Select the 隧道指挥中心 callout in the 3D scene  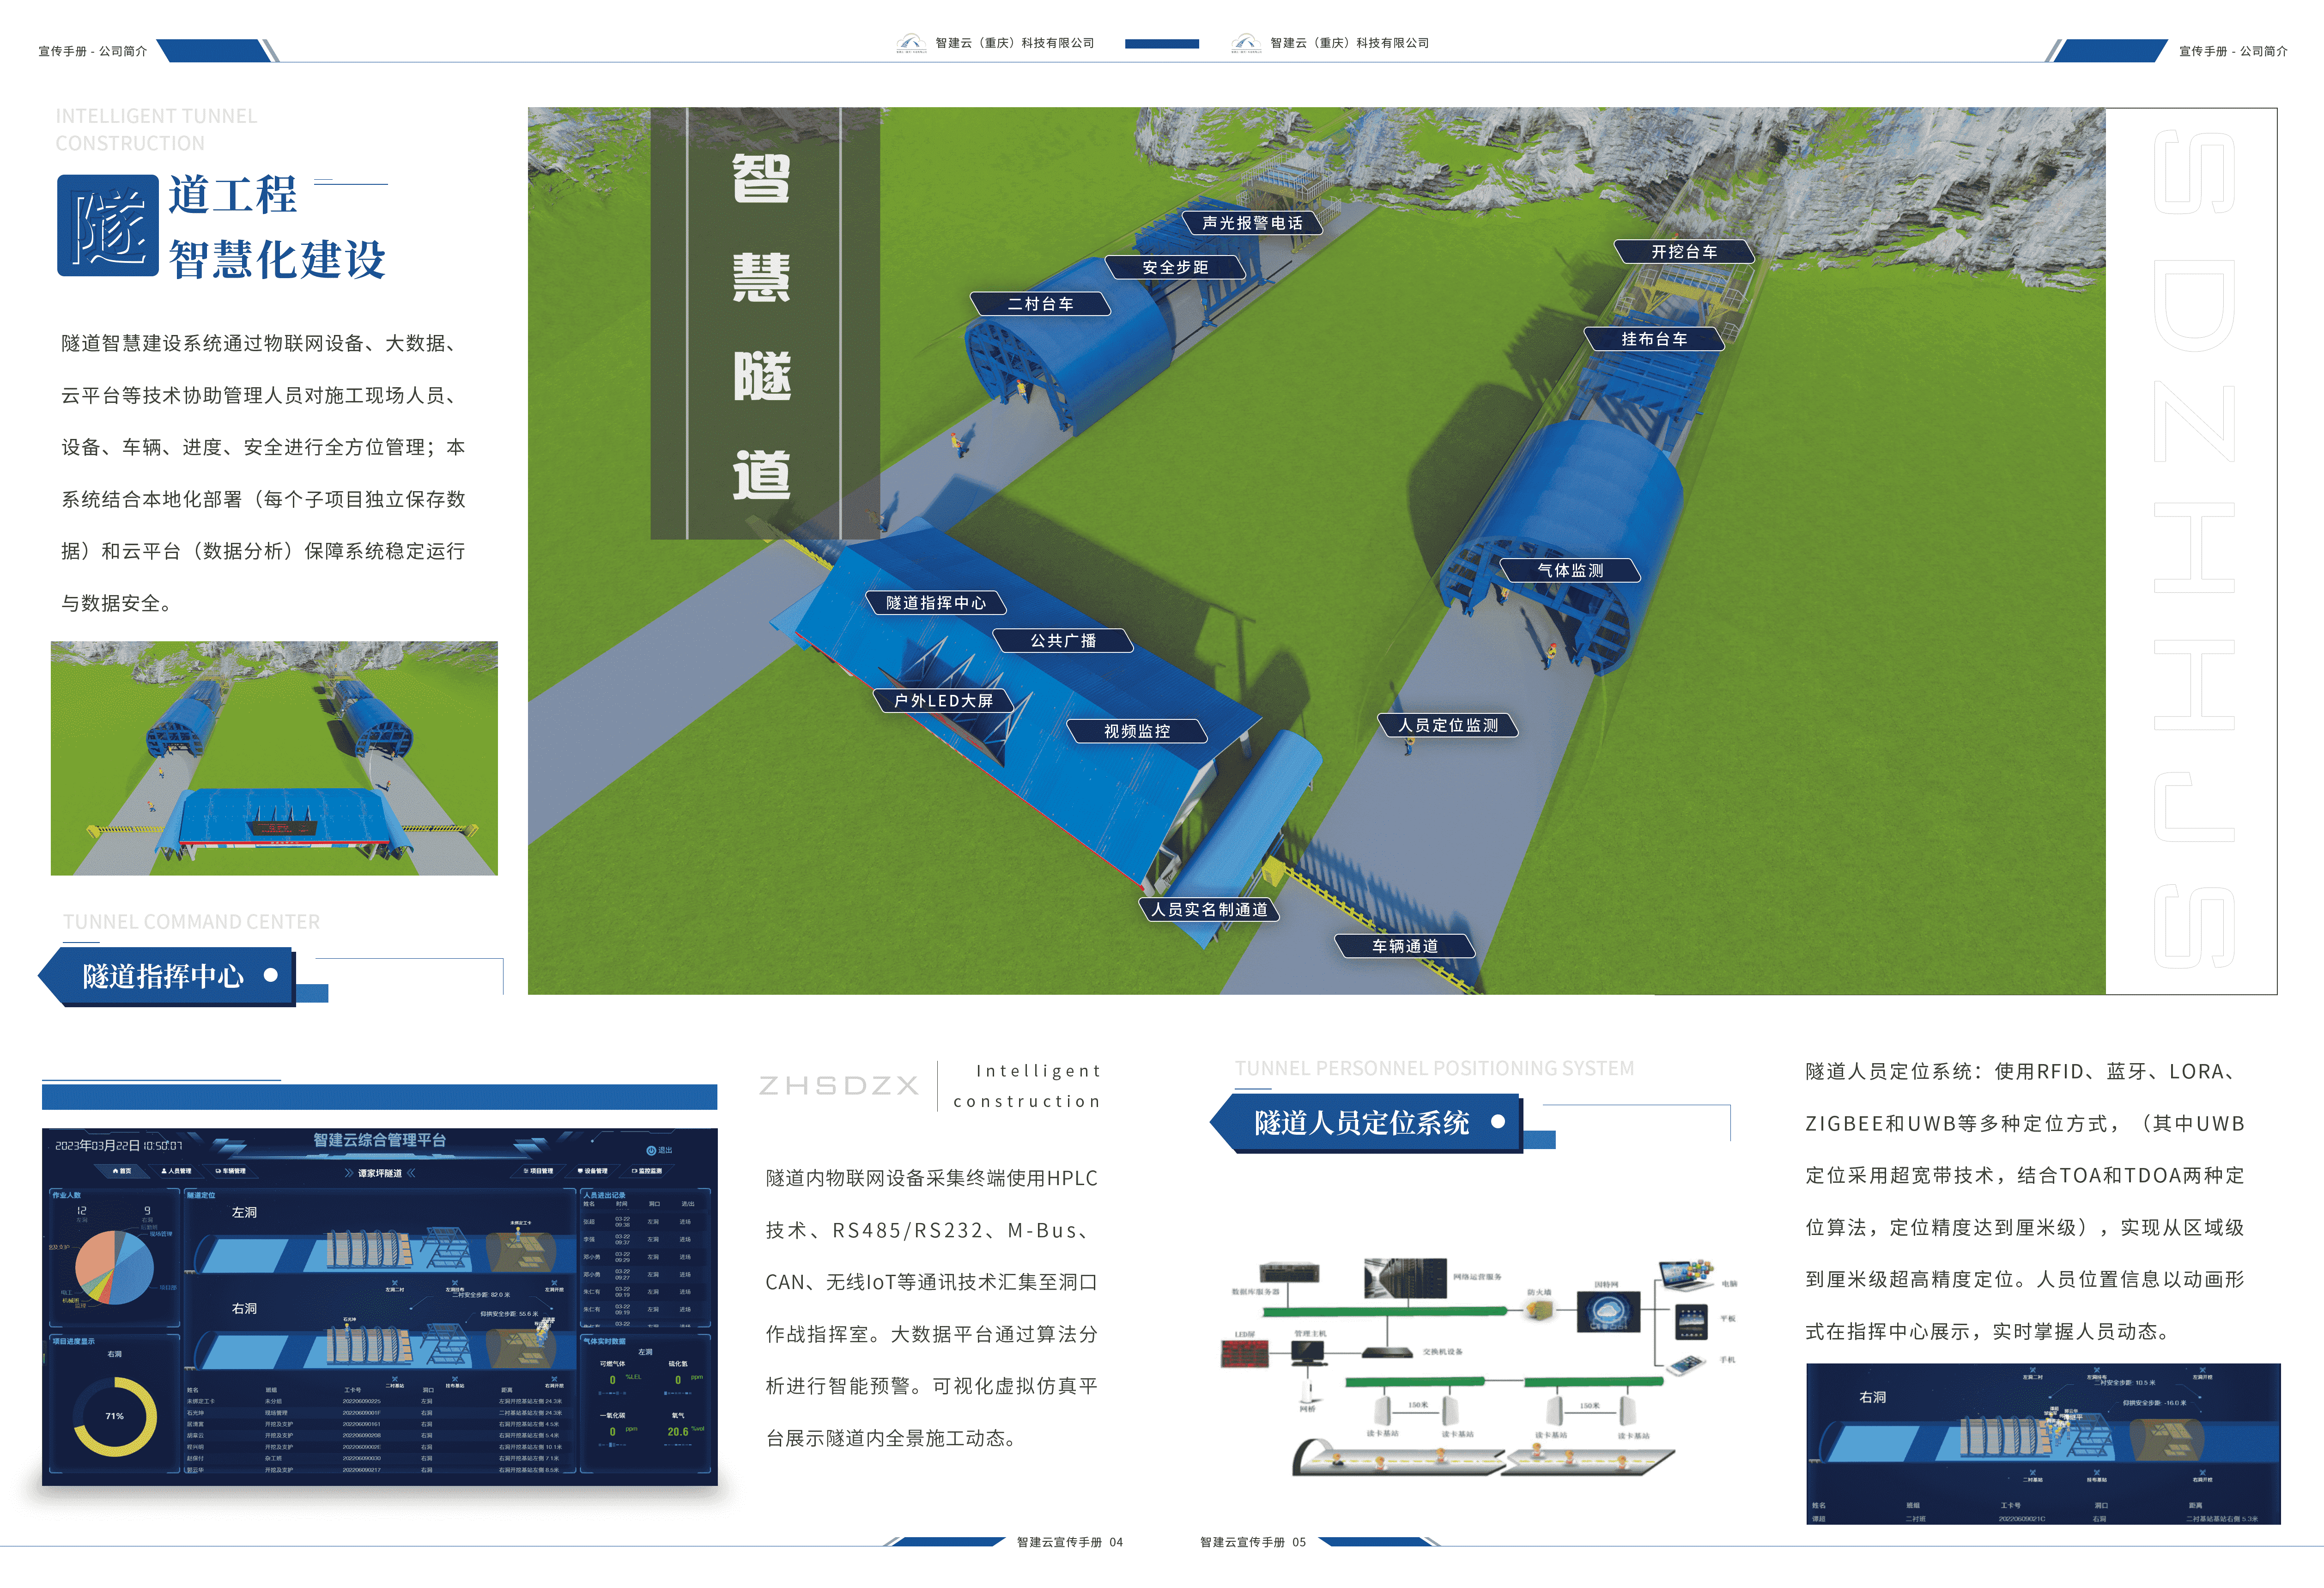coord(936,603)
